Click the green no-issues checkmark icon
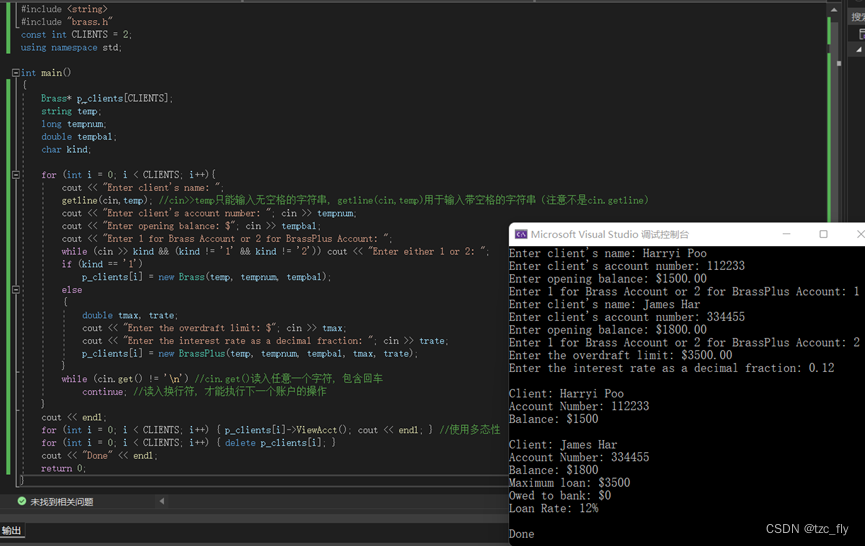Image resolution: width=865 pixels, height=546 pixels. [x=22, y=501]
